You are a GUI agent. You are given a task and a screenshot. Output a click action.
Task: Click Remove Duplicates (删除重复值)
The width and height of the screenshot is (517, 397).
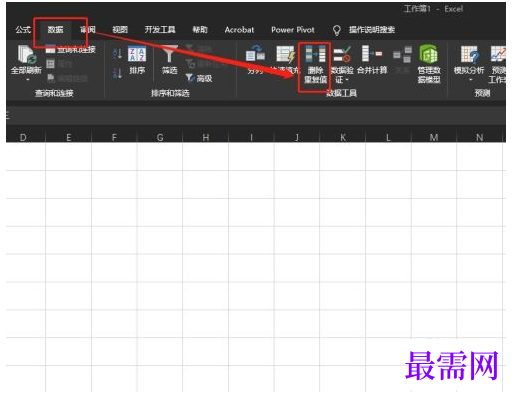[x=315, y=64]
